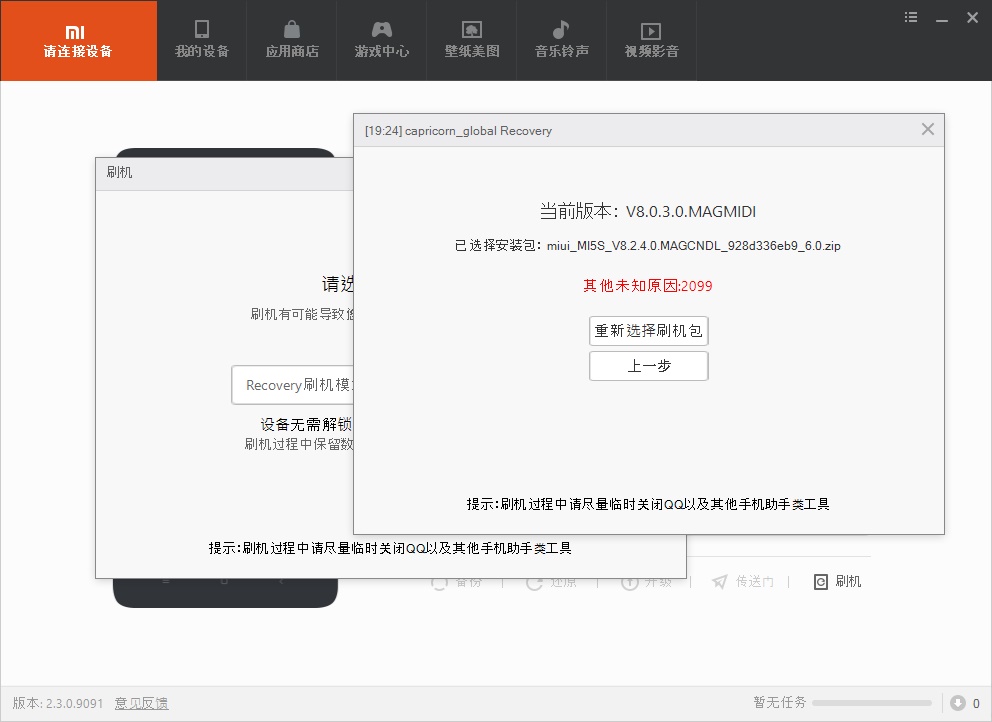
Task: Click the 上一步 previous step button
Action: (x=649, y=366)
